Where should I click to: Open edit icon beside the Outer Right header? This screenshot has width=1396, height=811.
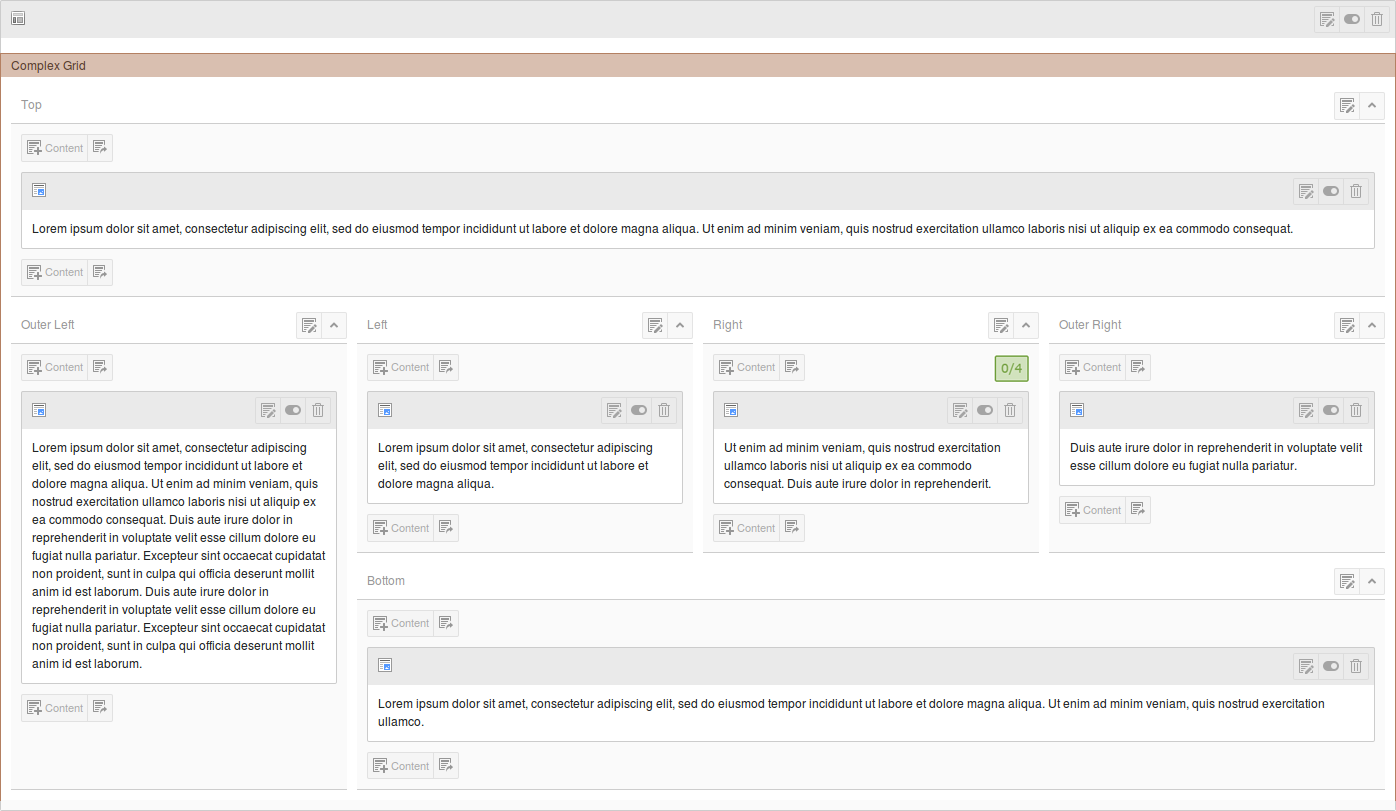point(1347,325)
